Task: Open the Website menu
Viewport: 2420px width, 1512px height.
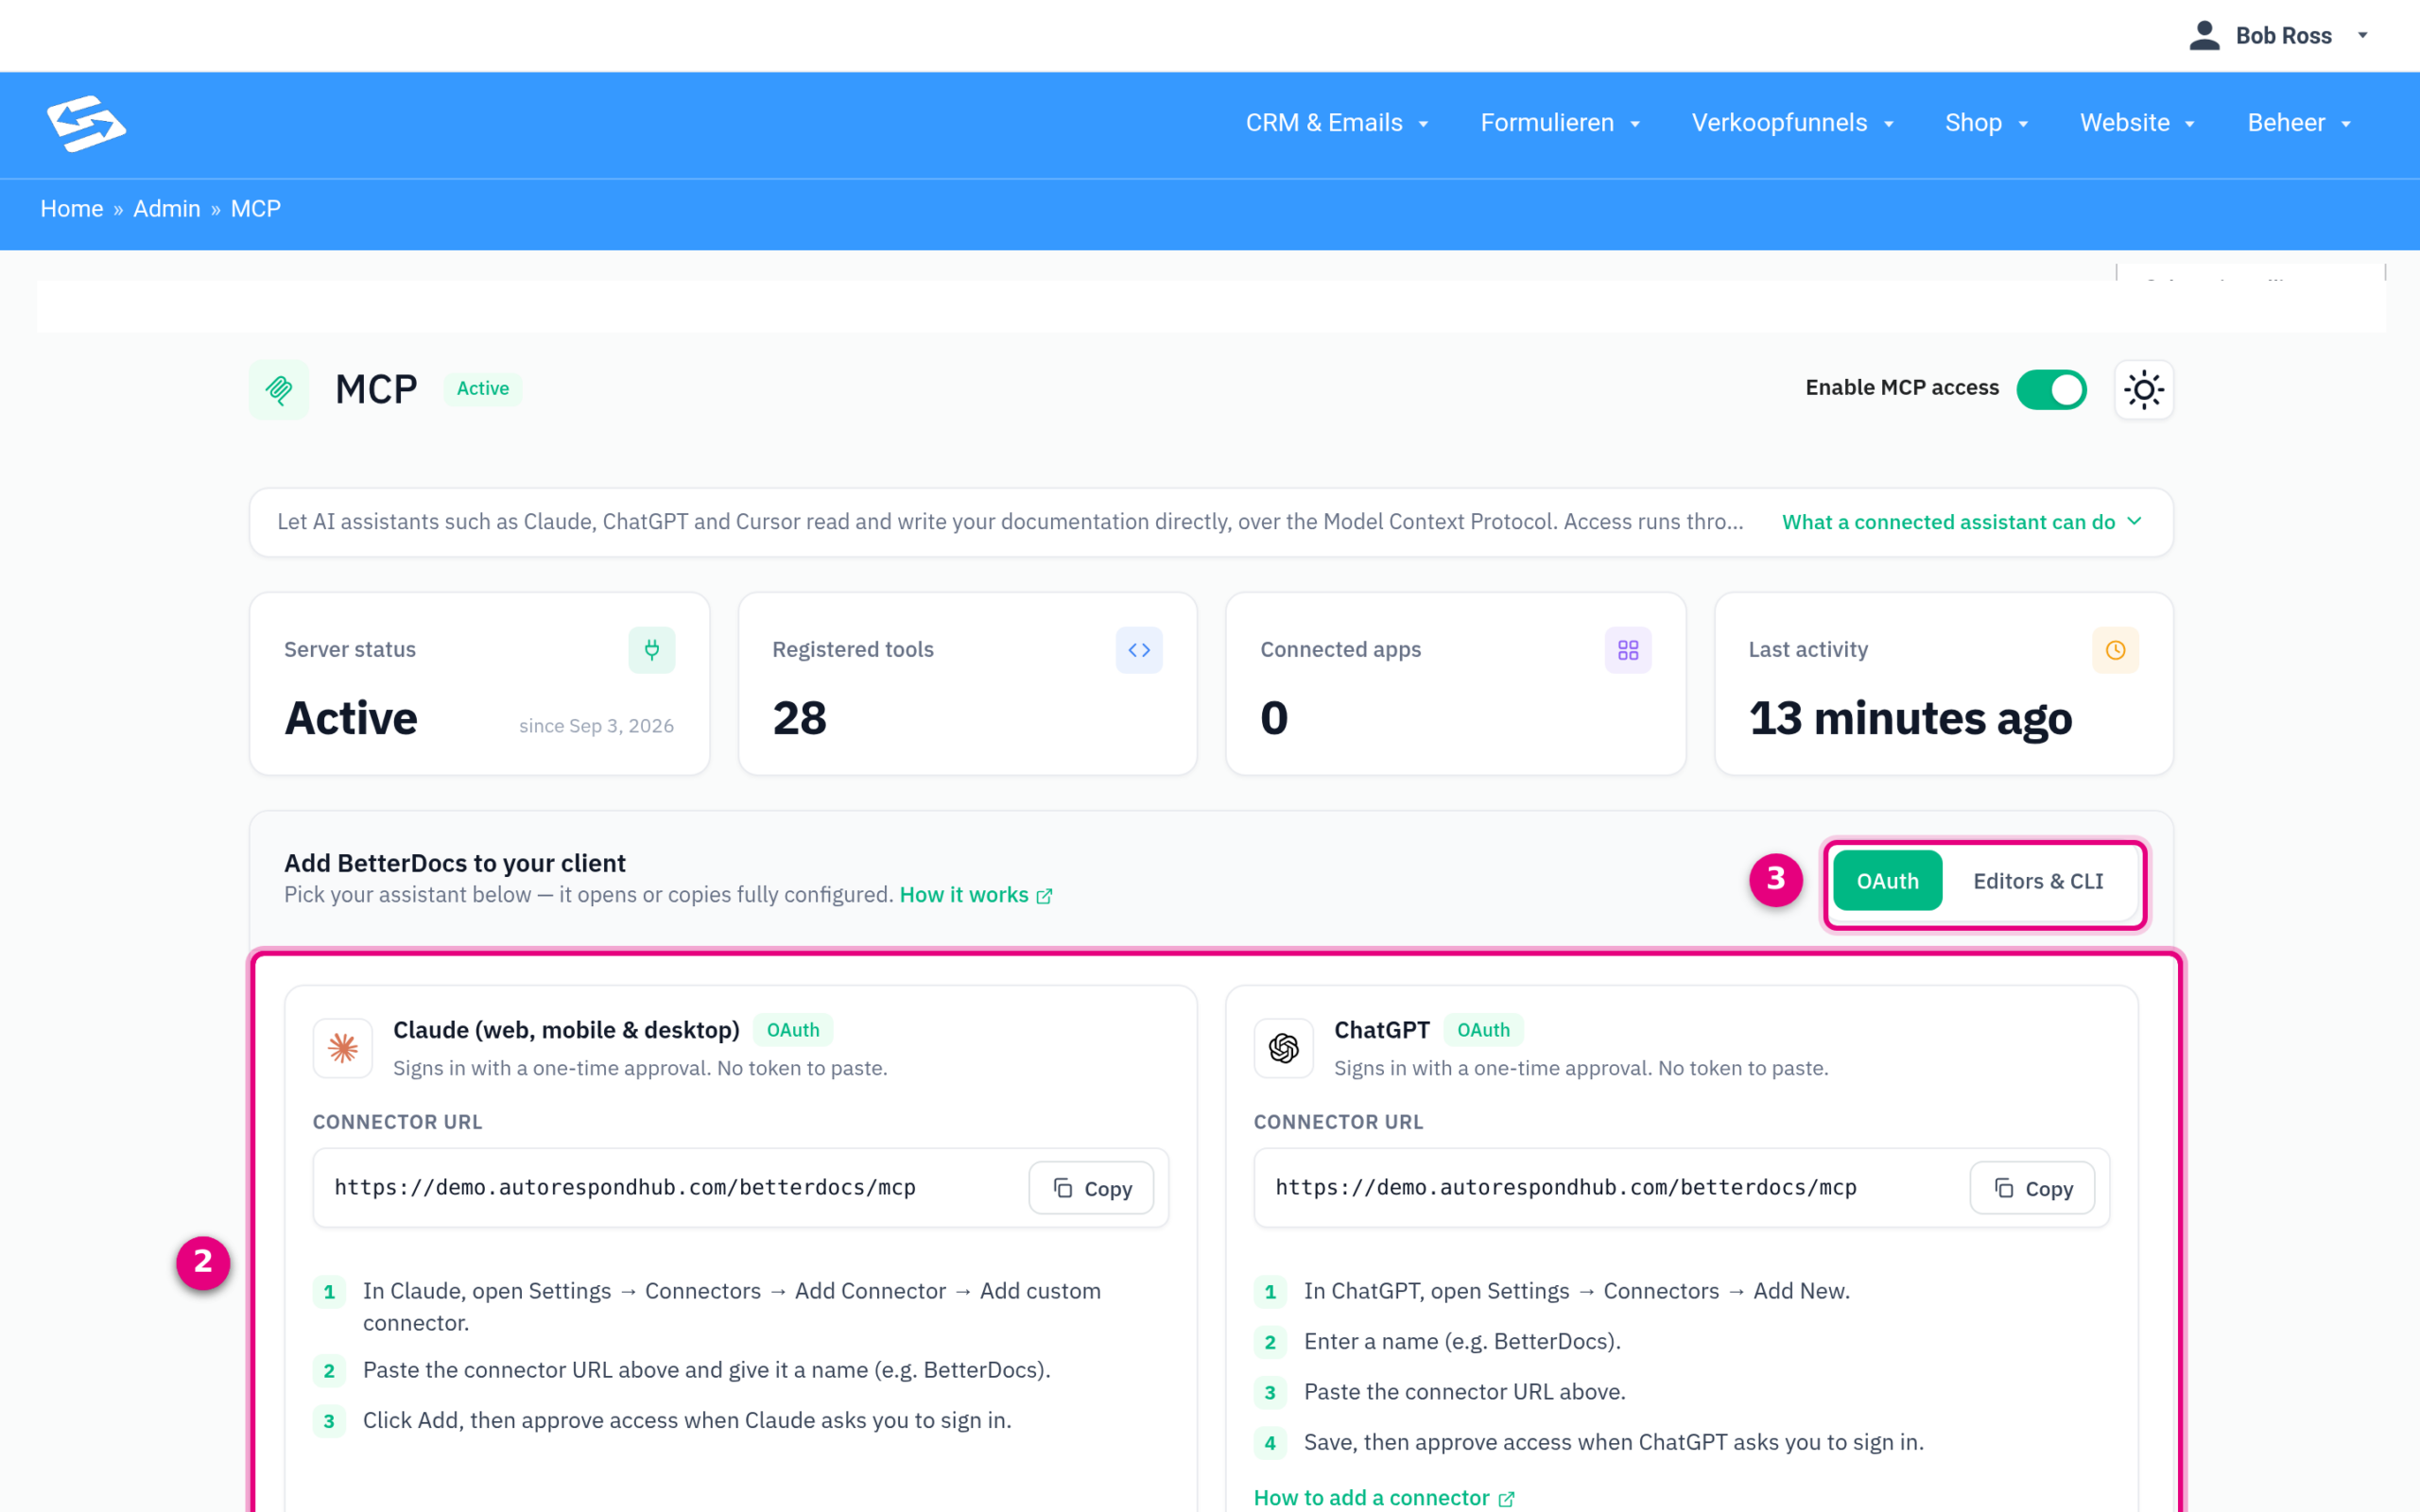Action: [2137, 123]
